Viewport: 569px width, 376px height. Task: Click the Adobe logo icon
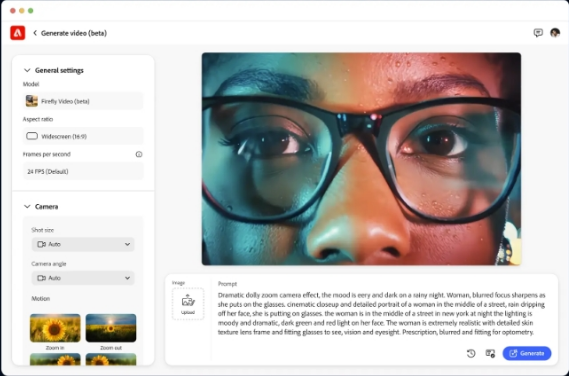coord(17,33)
